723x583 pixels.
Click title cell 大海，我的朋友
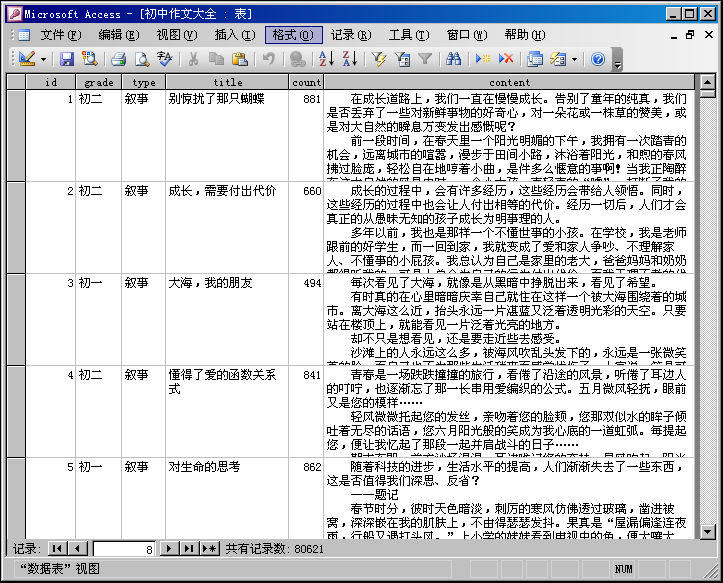point(227,320)
